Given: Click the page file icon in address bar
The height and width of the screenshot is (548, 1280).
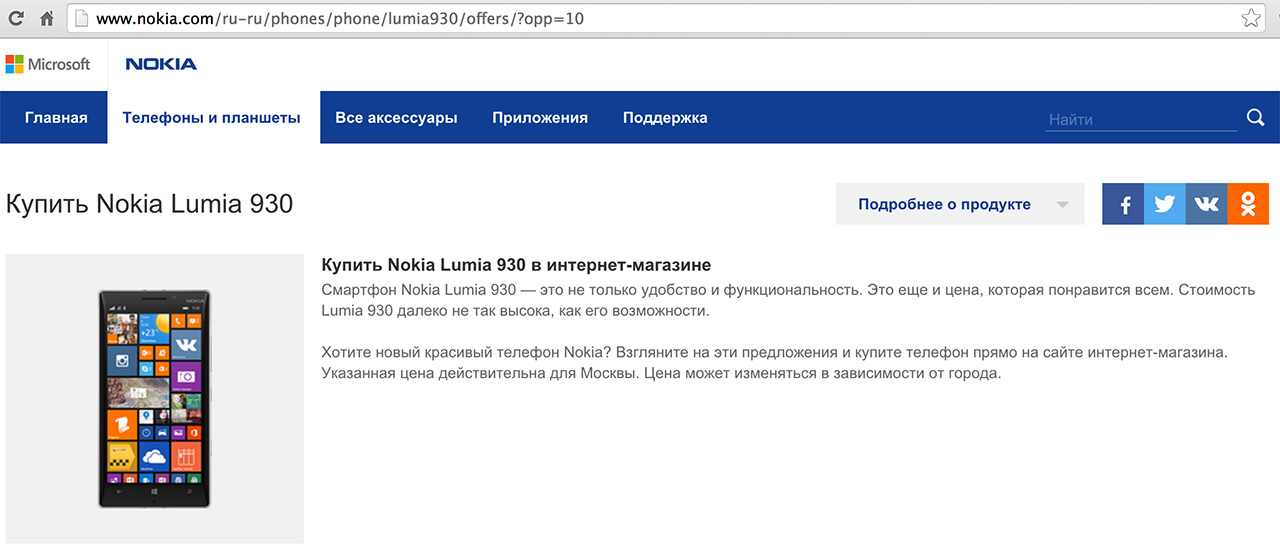Looking at the screenshot, I should [x=82, y=18].
